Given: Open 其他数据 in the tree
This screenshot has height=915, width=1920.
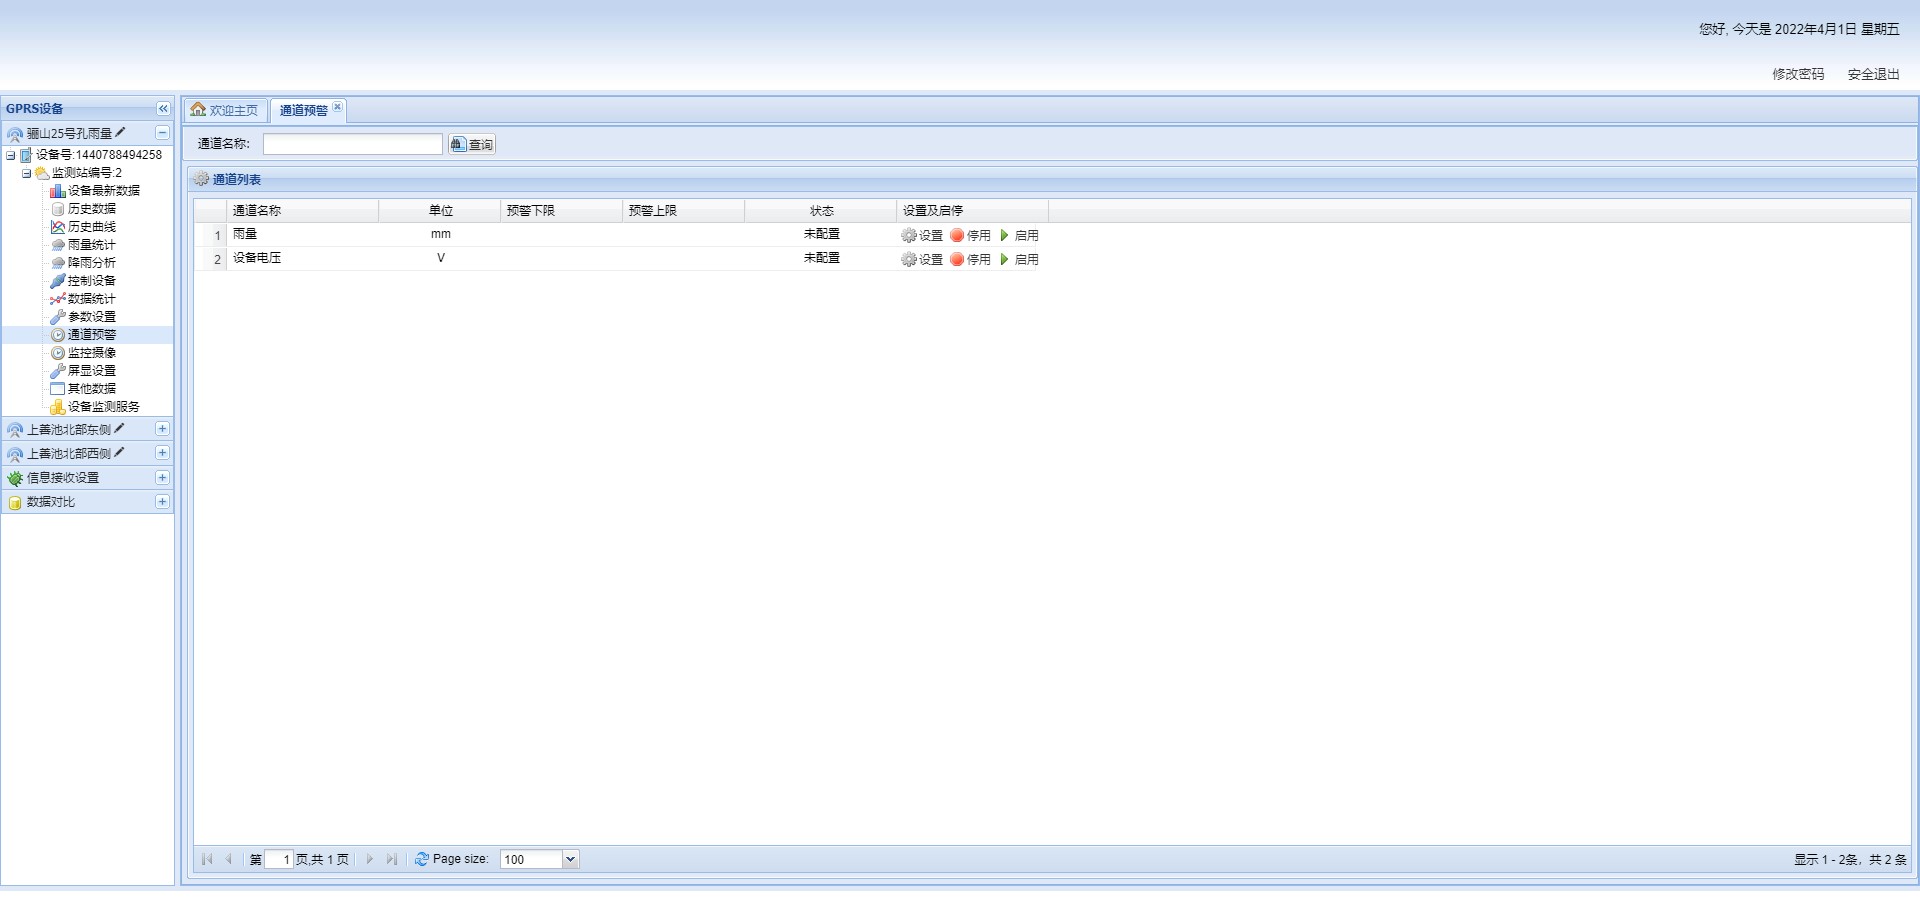Looking at the screenshot, I should [x=91, y=389].
